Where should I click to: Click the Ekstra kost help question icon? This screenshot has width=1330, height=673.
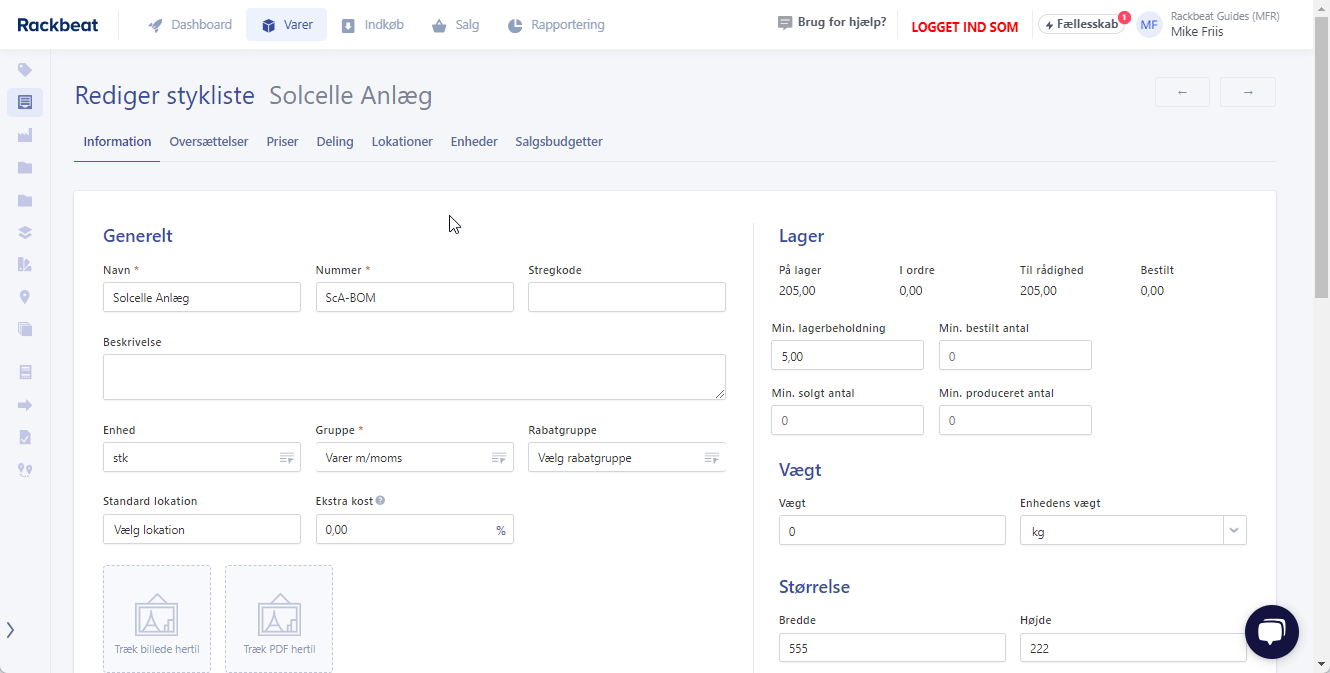380,501
